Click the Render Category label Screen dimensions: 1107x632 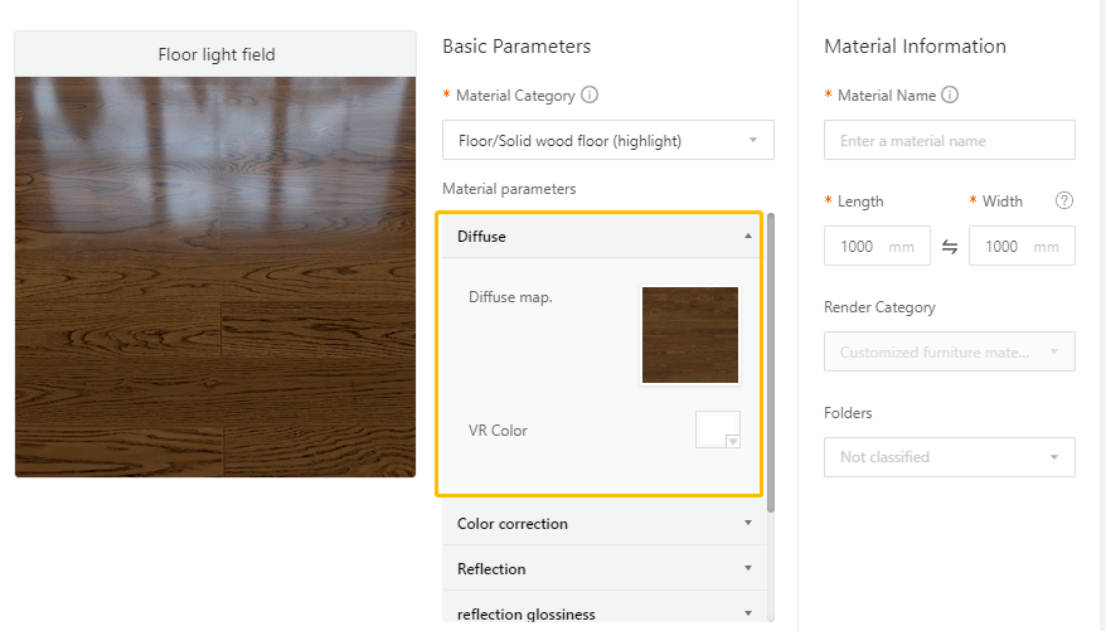880,307
